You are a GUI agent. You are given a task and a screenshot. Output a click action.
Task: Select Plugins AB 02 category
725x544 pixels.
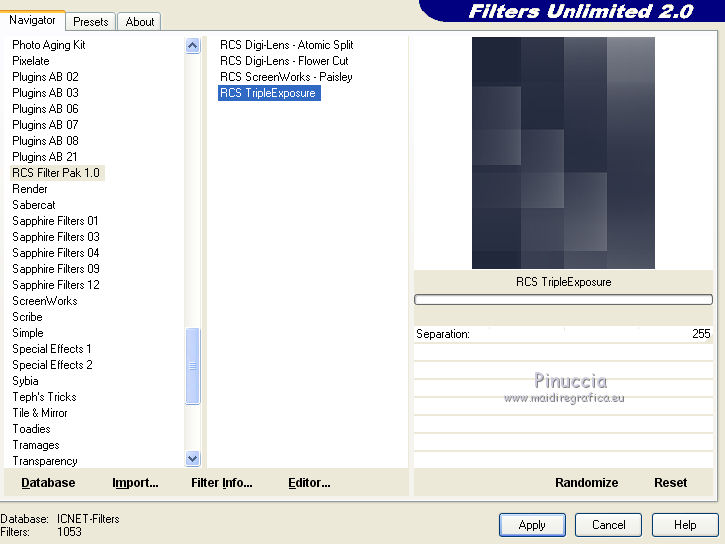[45, 77]
